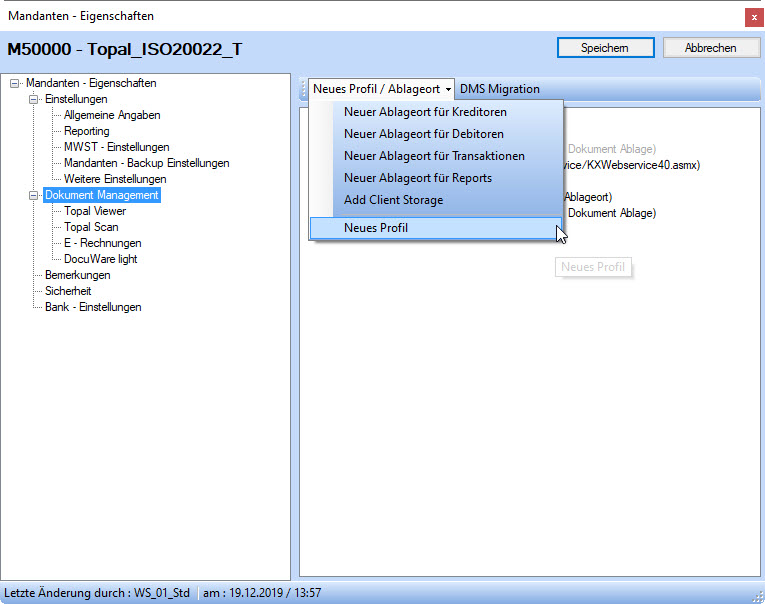The height and width of the screenshot is (604, 765).
Task: Select Neuer Ablageort für Transaktionen entry
Action: (434, 156)
